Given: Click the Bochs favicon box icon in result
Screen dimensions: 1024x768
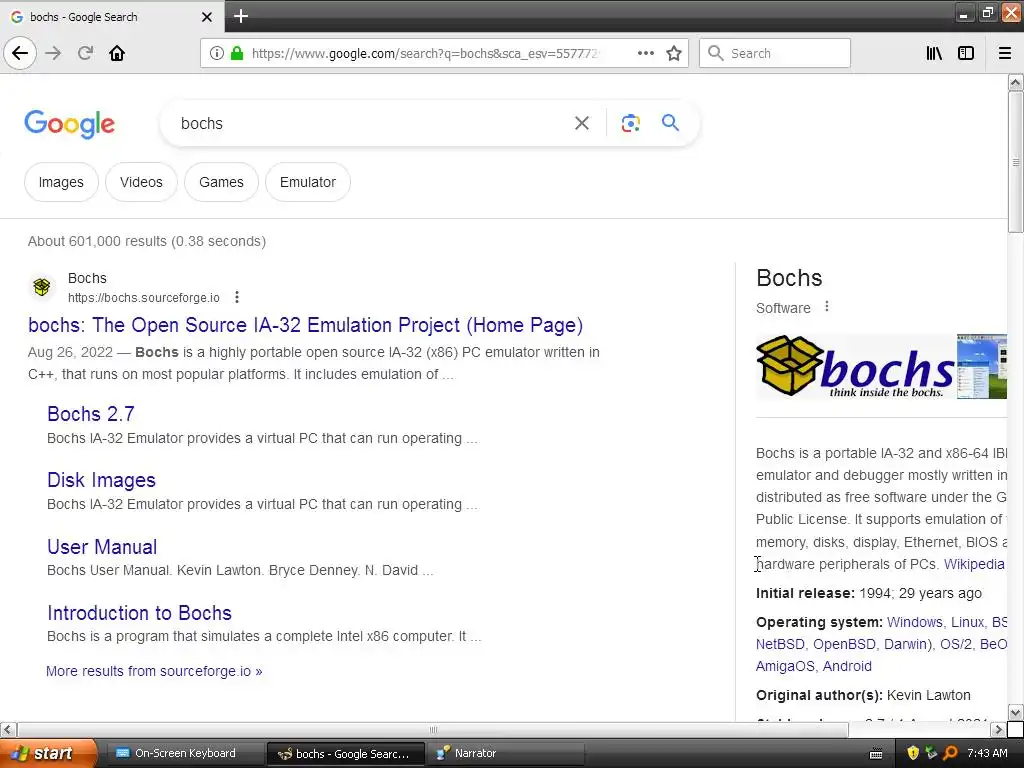Looking at the screenshot, I should (42, 287).
